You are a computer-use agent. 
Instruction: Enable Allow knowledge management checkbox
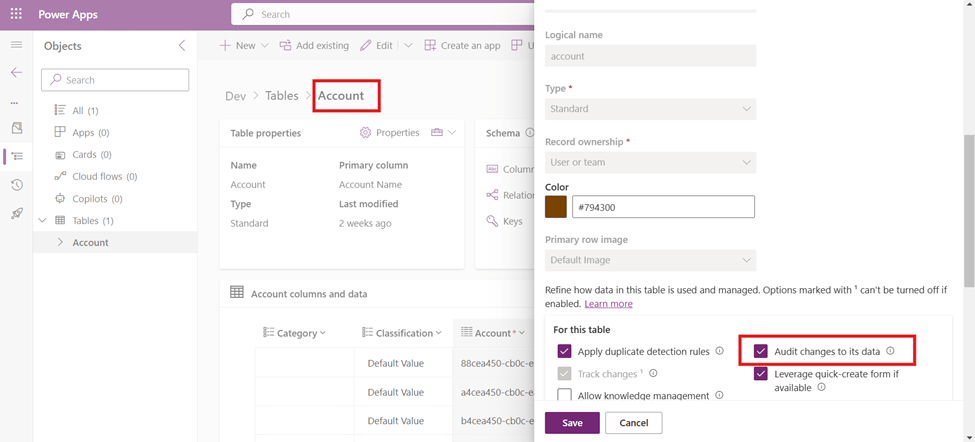[565, 396]
